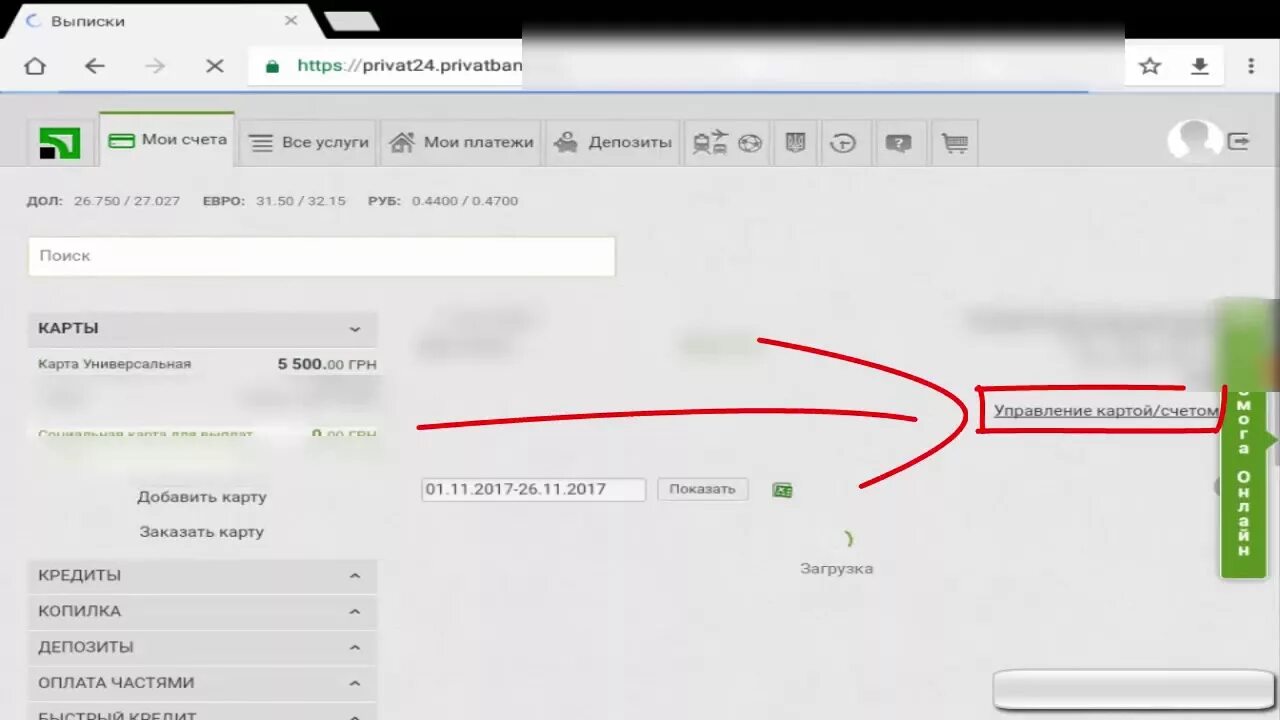This screenshot has width=1280, height=720.
Task: Go back with browser back arrow
Action: [94, 66]
